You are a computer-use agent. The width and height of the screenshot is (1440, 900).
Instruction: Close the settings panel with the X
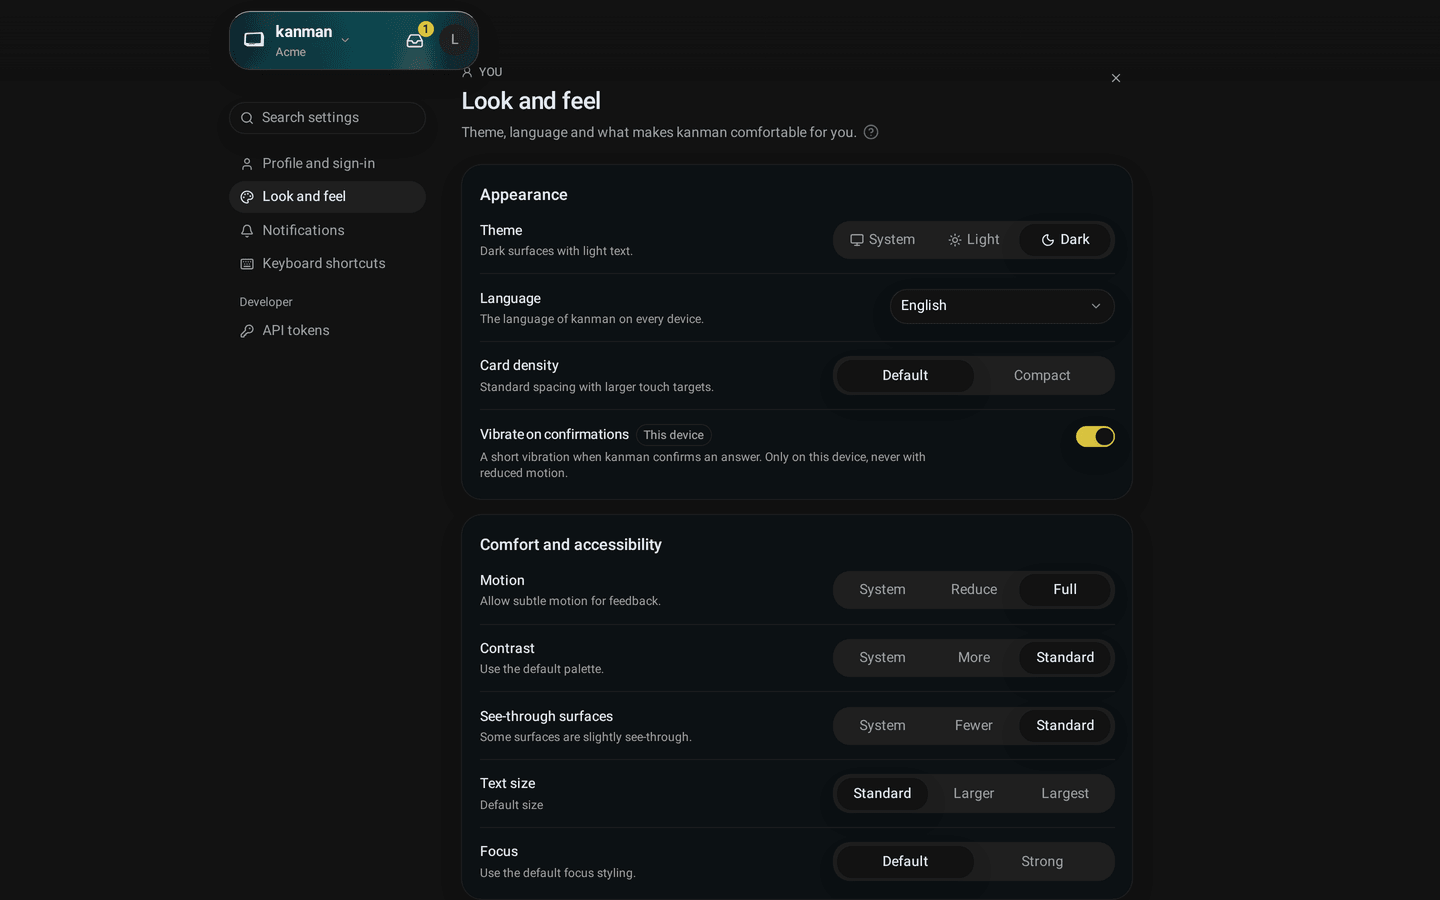[1116, 78]
